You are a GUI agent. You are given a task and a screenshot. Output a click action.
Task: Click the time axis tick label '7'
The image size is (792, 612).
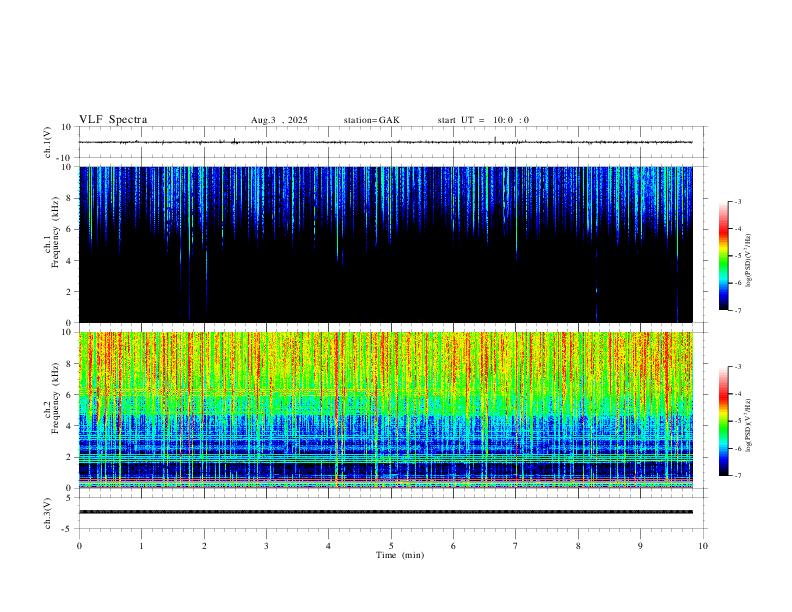[x=516, y=546]
